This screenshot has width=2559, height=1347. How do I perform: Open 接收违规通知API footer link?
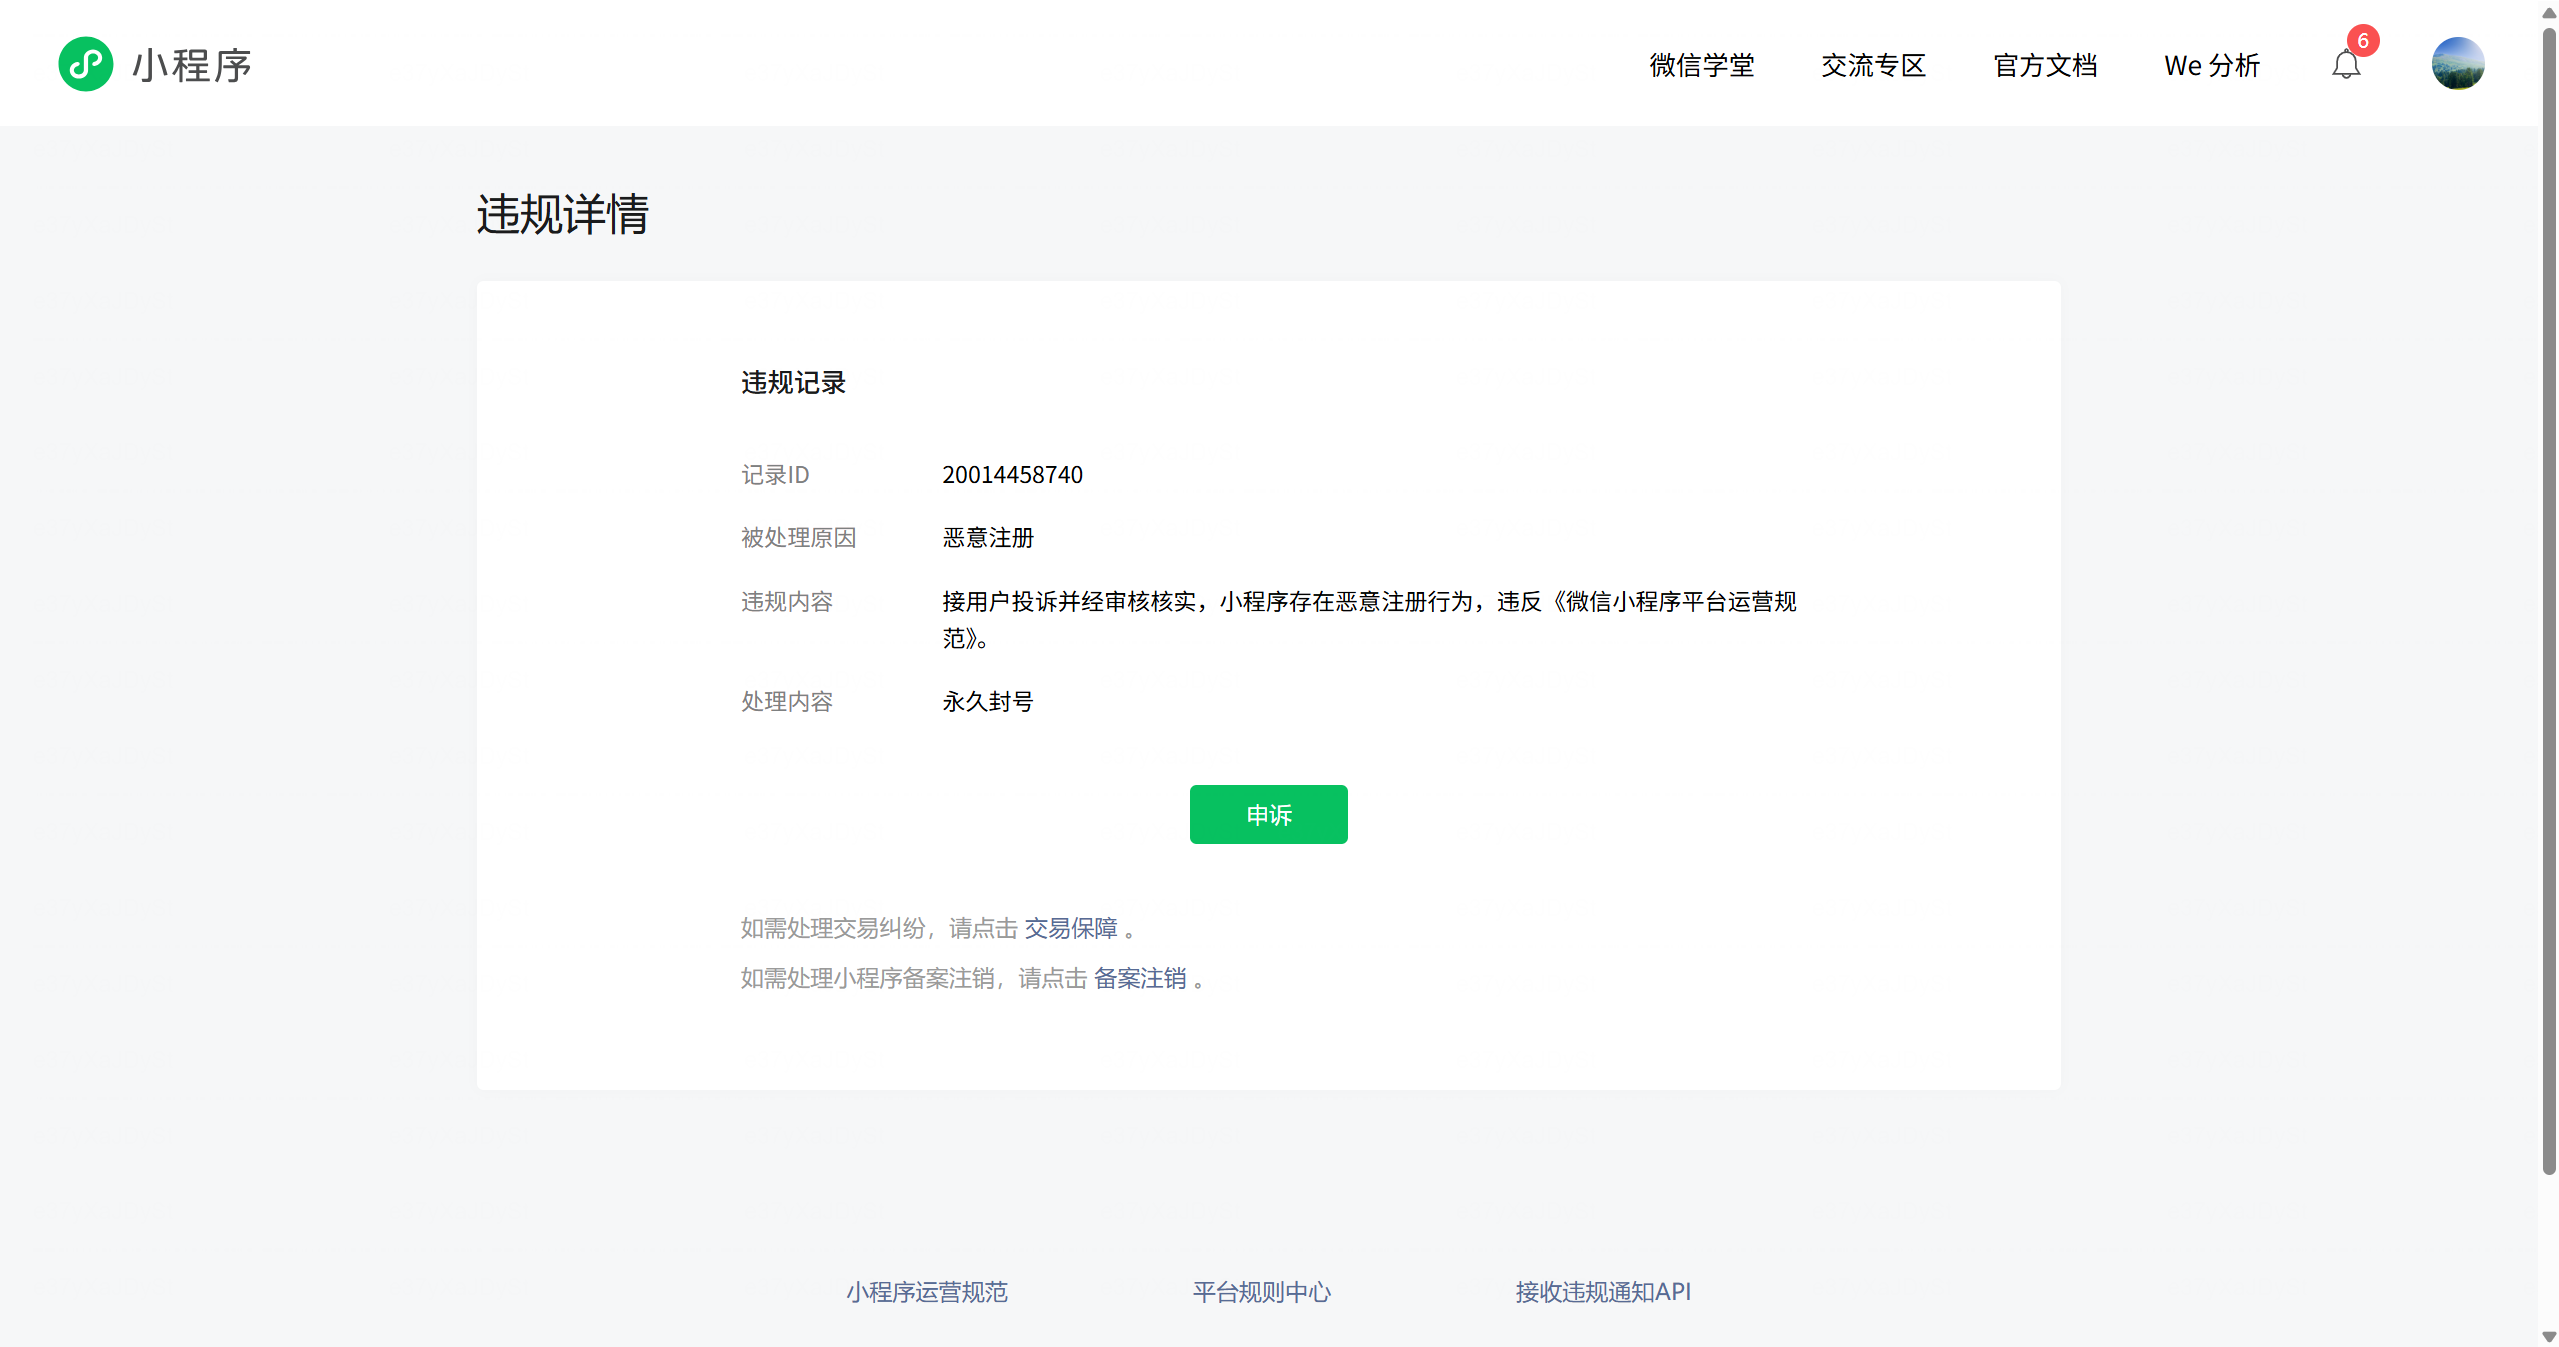point(1603,1292)
